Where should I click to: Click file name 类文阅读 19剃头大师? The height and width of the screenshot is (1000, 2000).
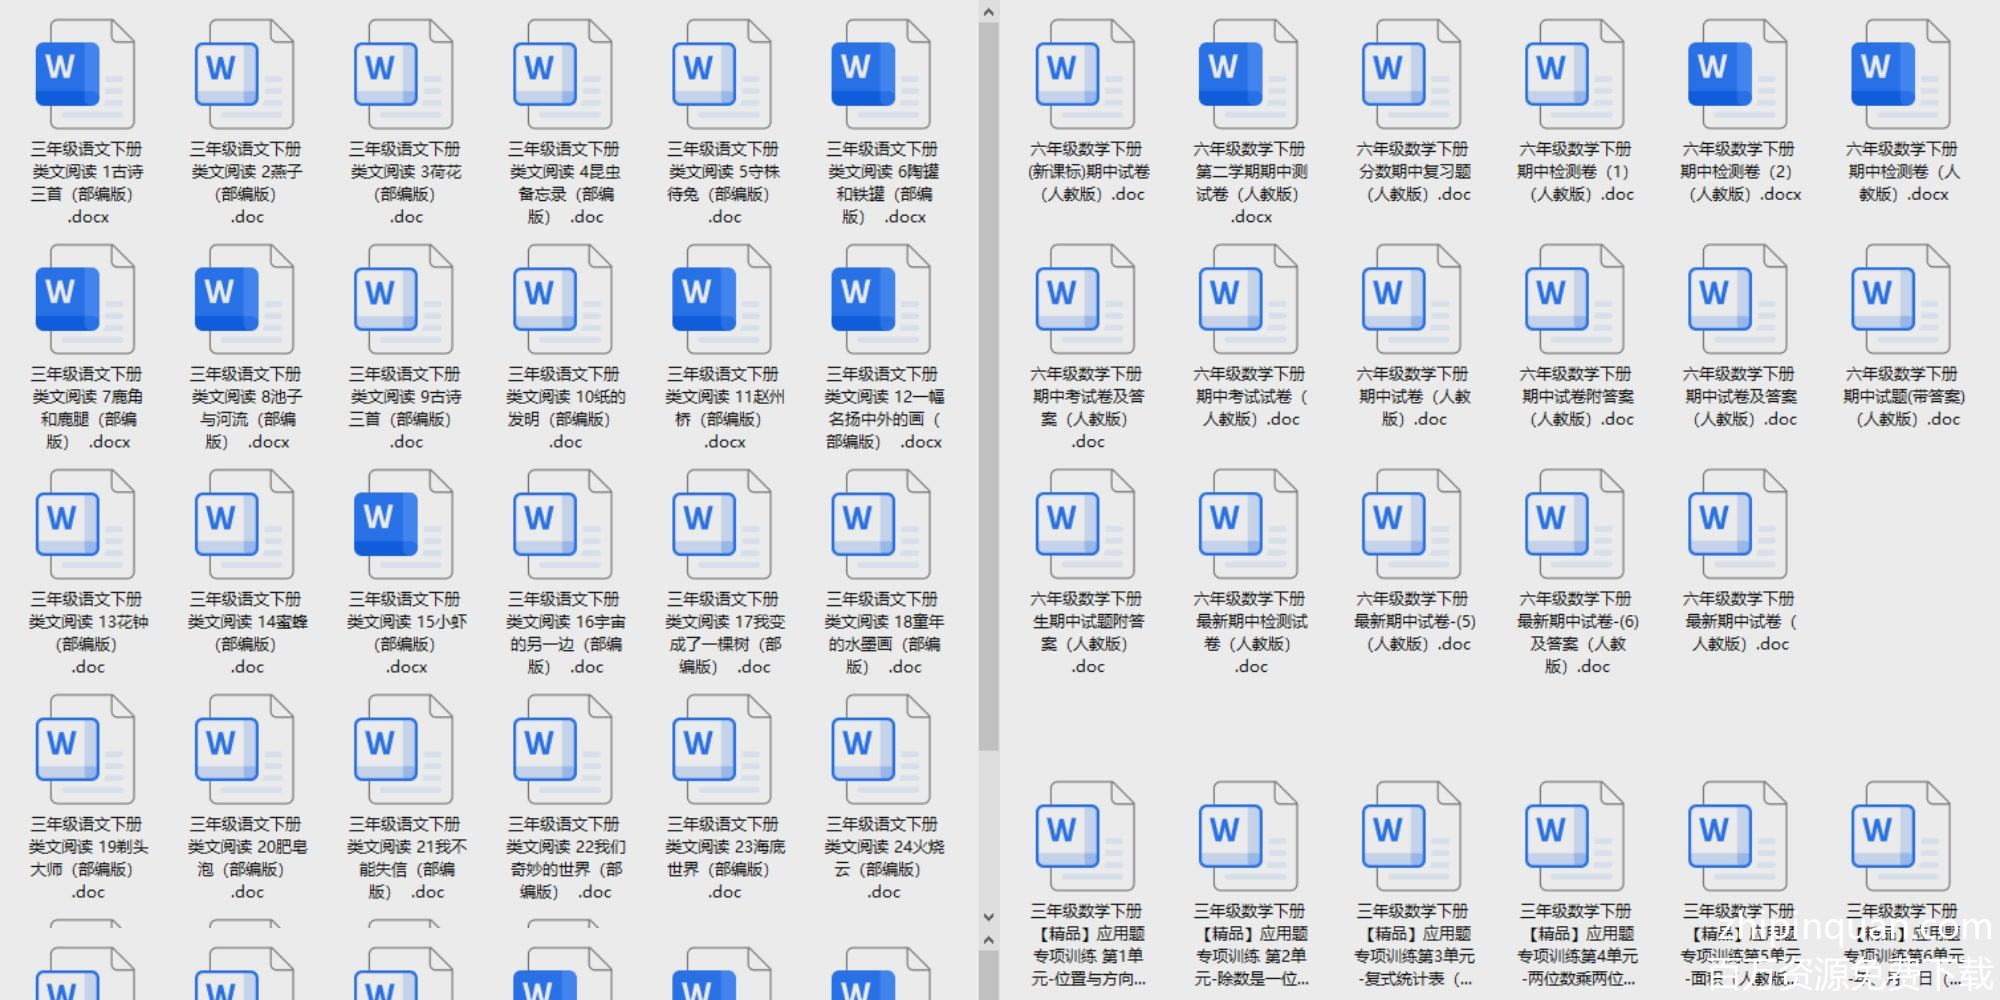point(88,858)
